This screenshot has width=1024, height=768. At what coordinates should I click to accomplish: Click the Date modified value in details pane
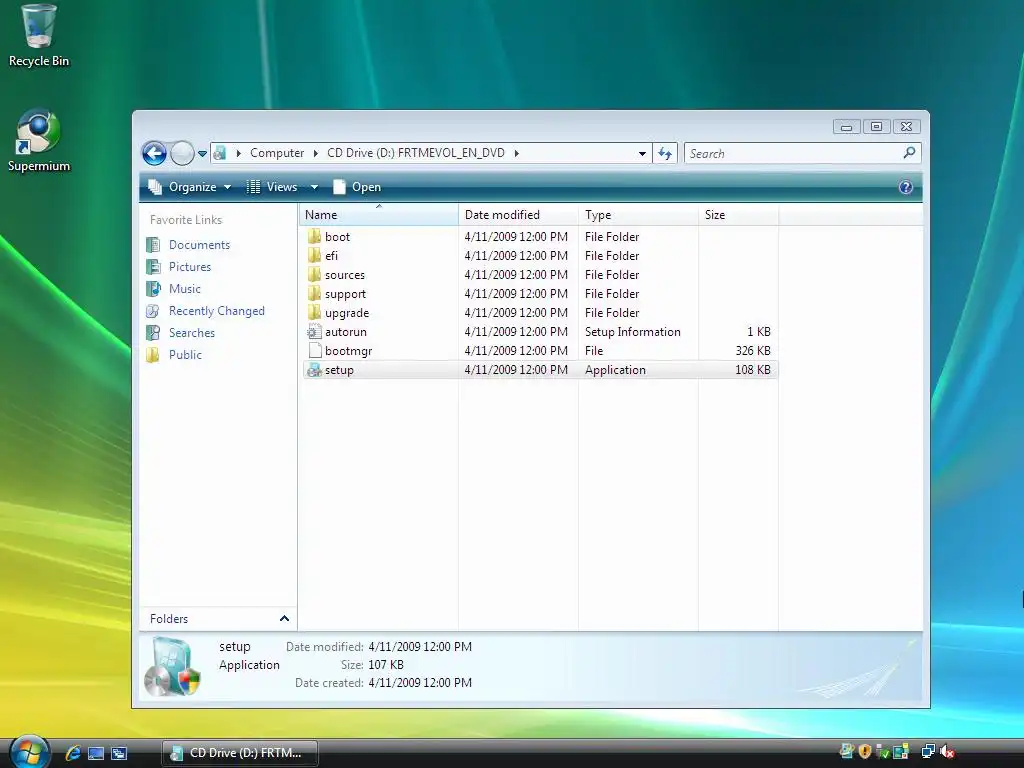click(420, 647)
